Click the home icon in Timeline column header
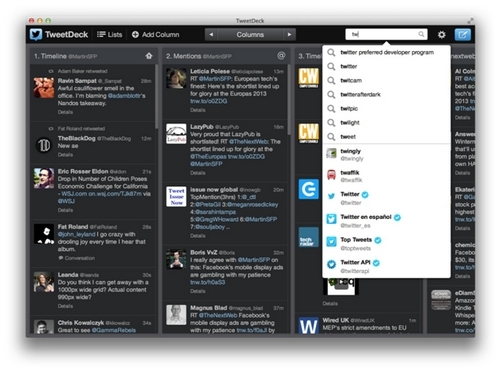The image size is (500, 372). click(x=149, y=56)
